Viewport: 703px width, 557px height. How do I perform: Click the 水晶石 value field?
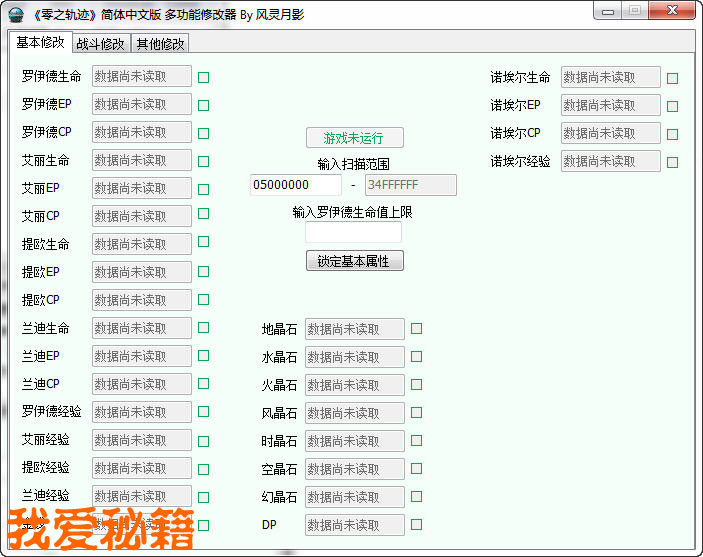[354, 357]
